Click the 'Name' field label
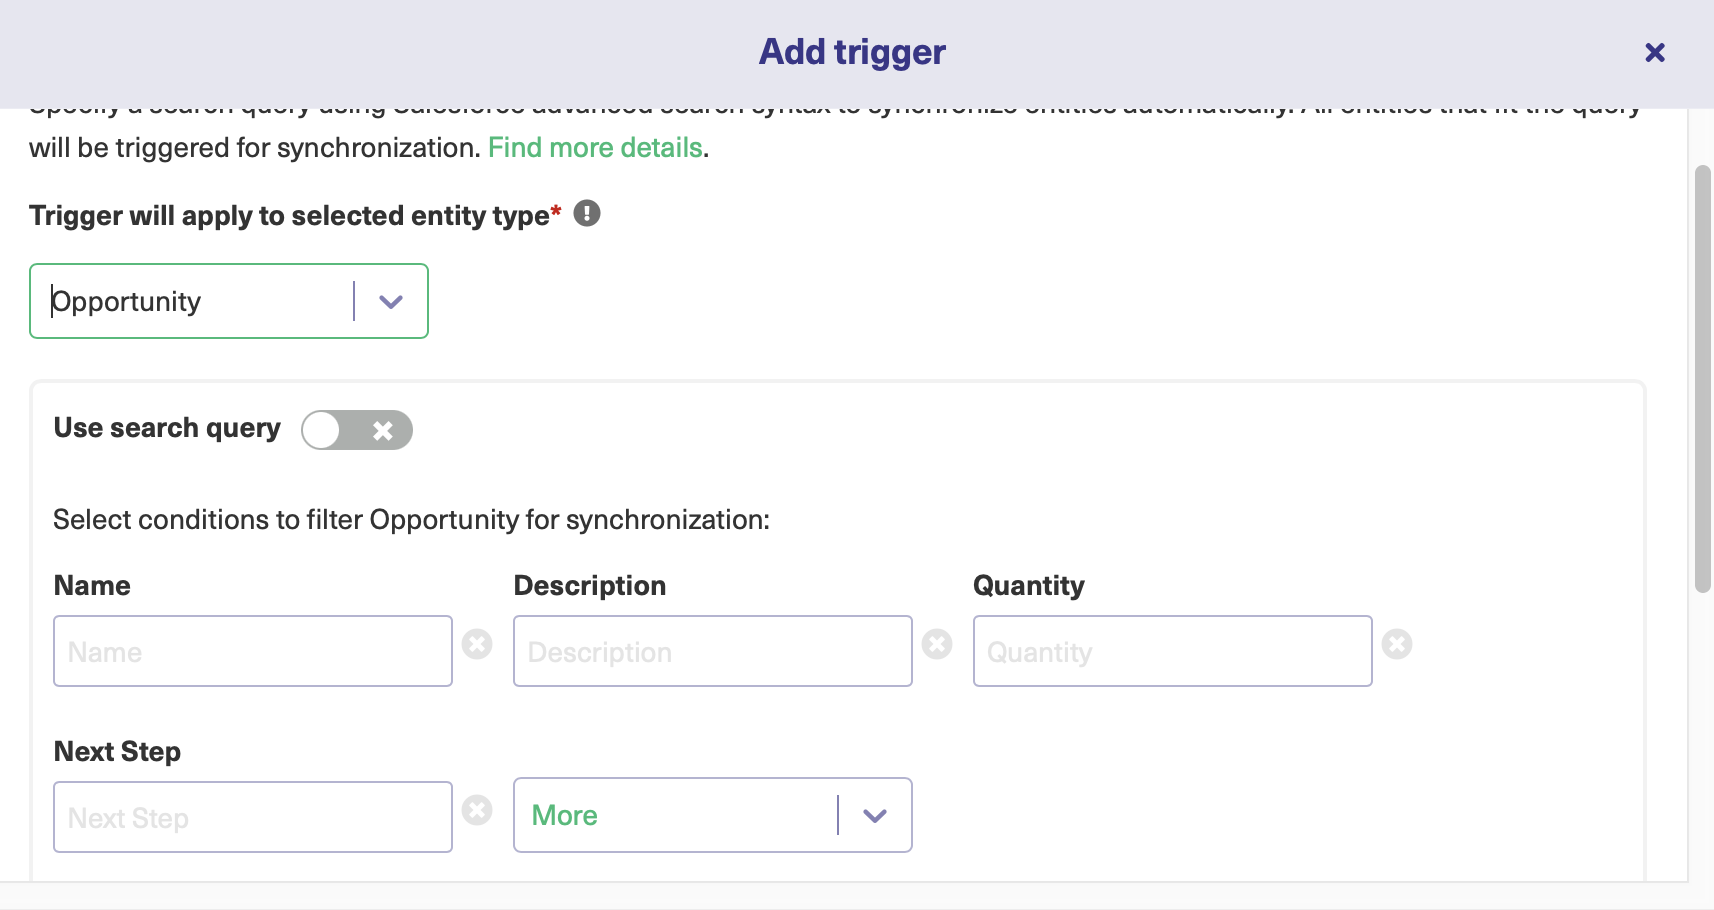This screenshot has width=1714, height=910. click(92, 586)
